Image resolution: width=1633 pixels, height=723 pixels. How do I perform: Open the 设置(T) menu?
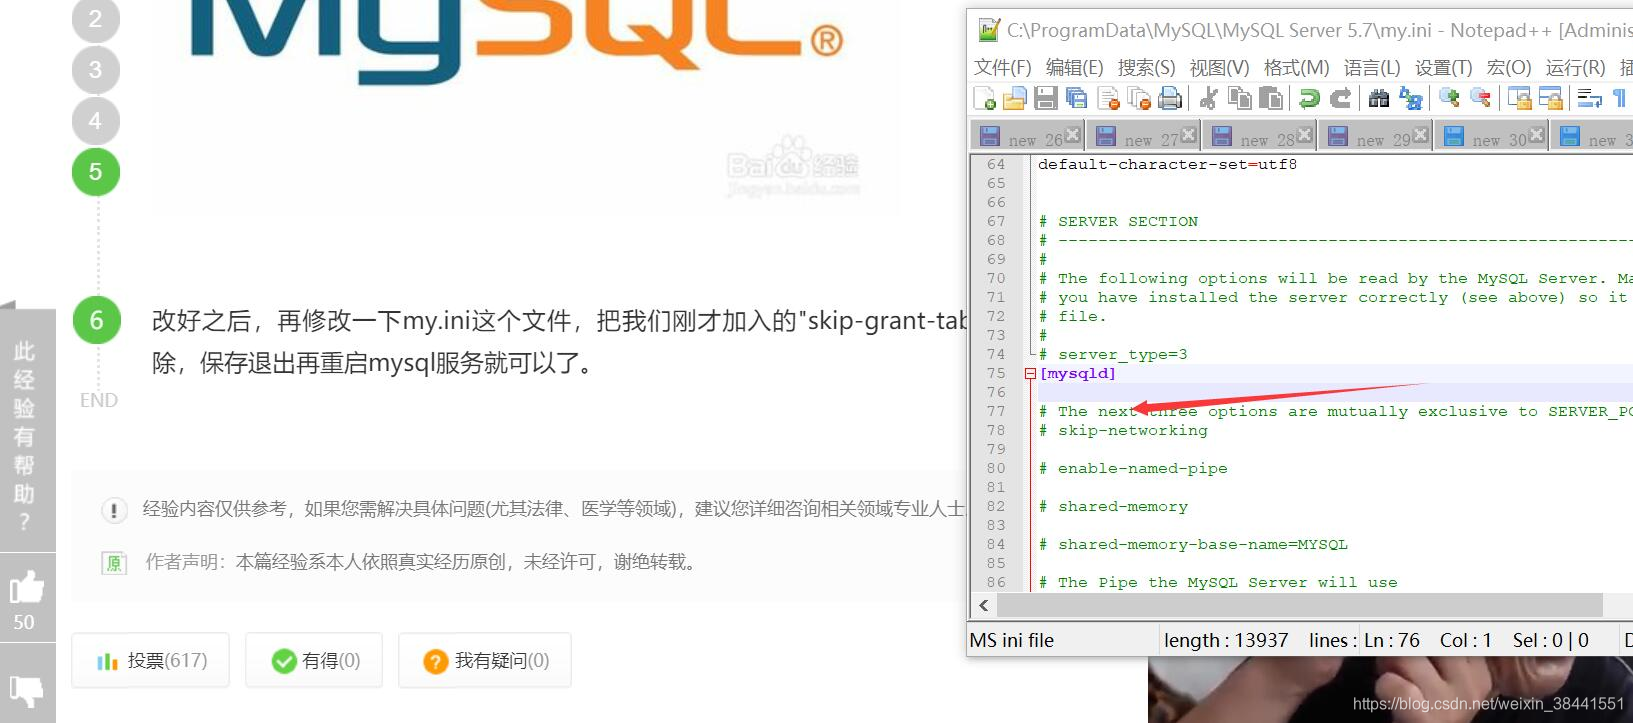coord(1443,67)
